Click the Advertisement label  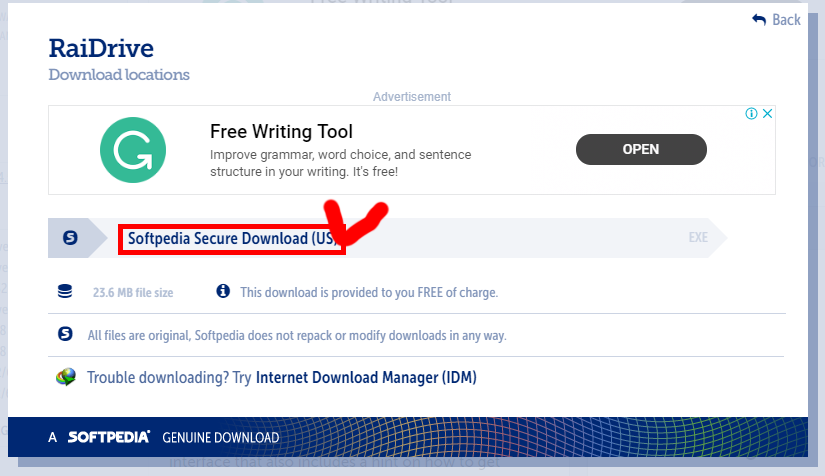(x=412, y=97)
